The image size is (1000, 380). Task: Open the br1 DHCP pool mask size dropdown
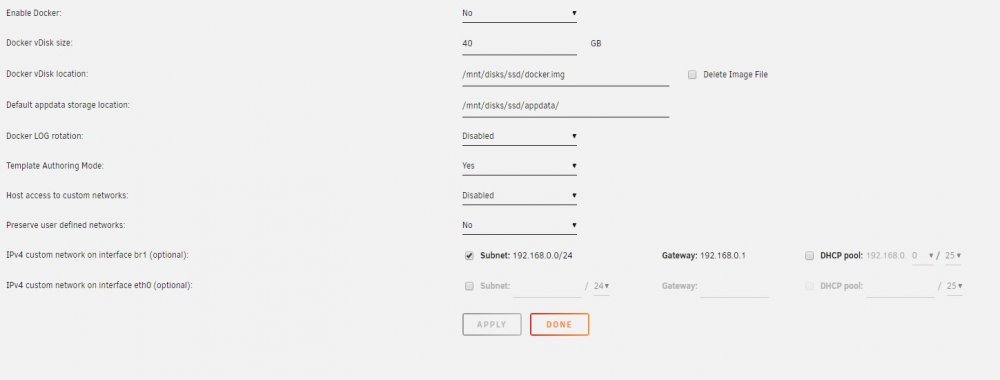(953, 256)
